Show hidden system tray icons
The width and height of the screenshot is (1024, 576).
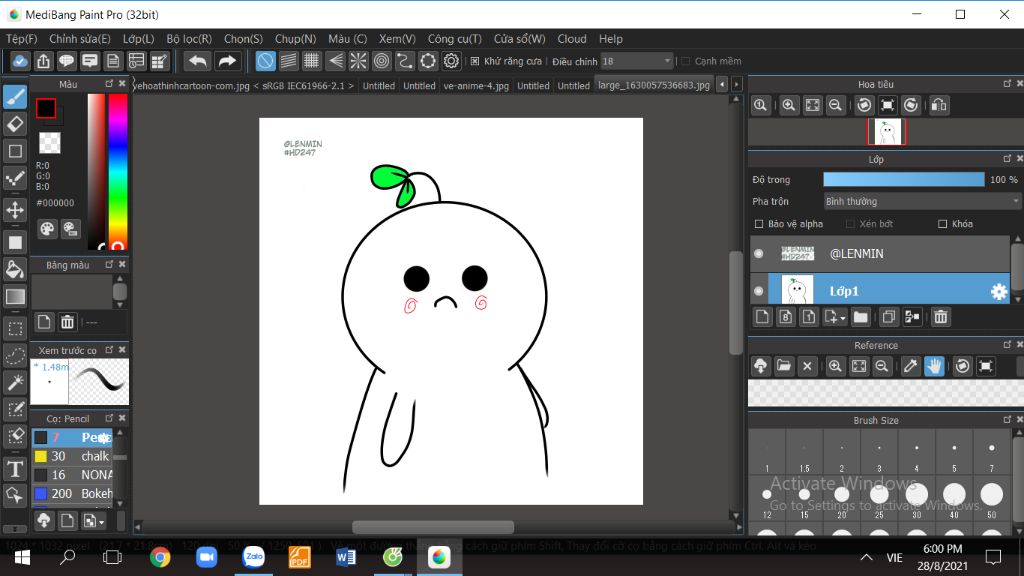tap(866, 557)
